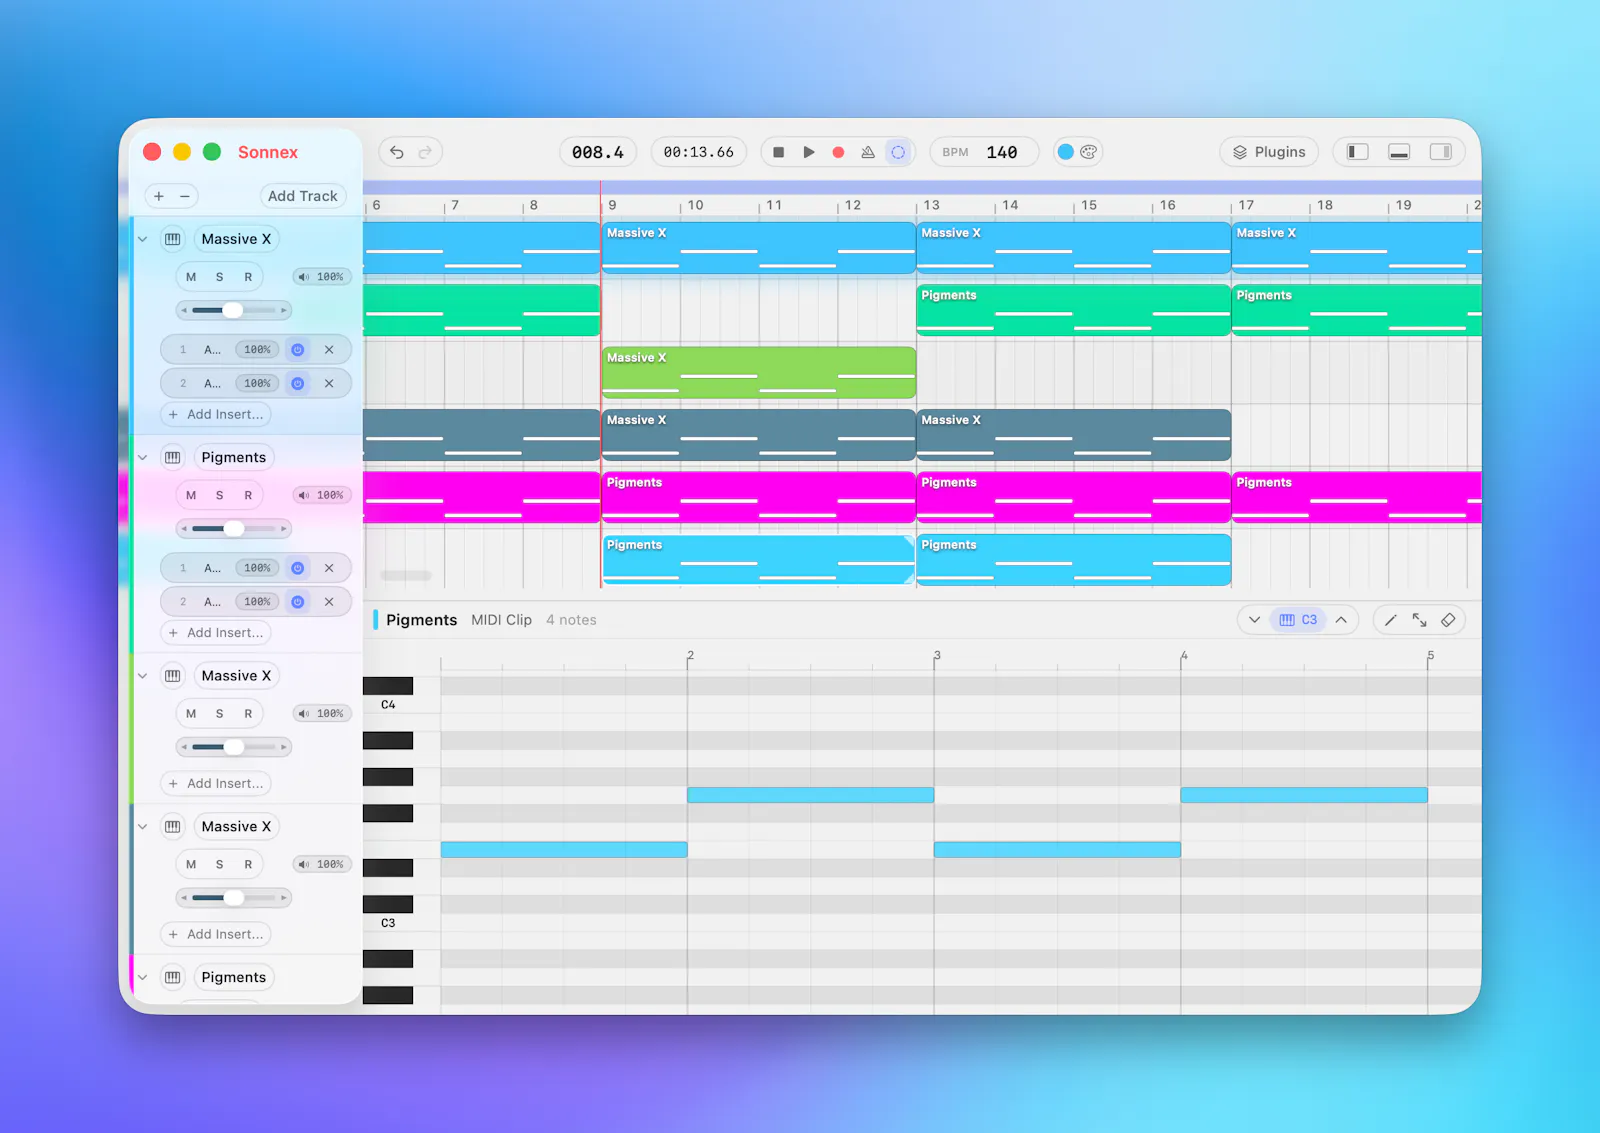Remove insert 1 from first Massive X track
This screenshot has height=1133, width=1600.
(329, 350)
